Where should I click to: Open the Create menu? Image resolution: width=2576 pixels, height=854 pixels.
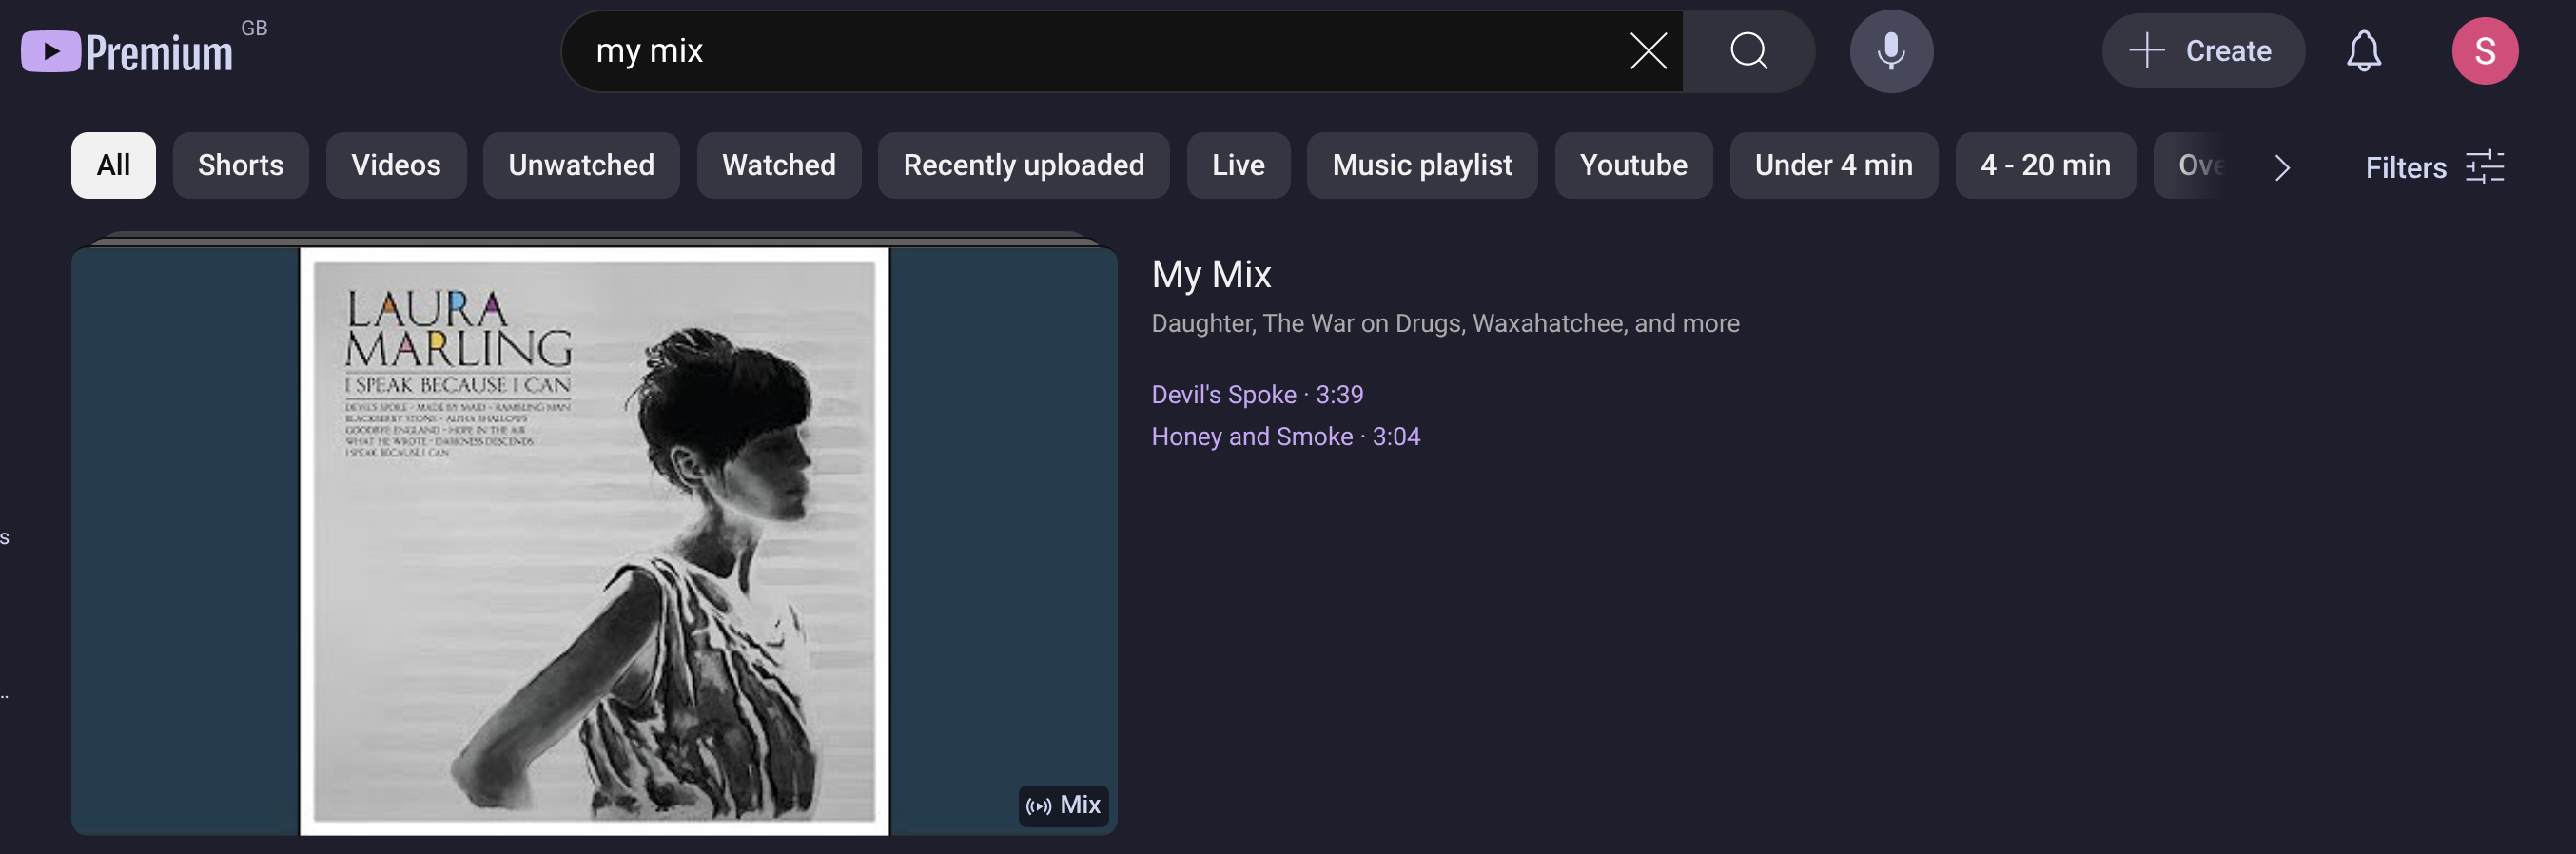click(x=2202, y=51)
